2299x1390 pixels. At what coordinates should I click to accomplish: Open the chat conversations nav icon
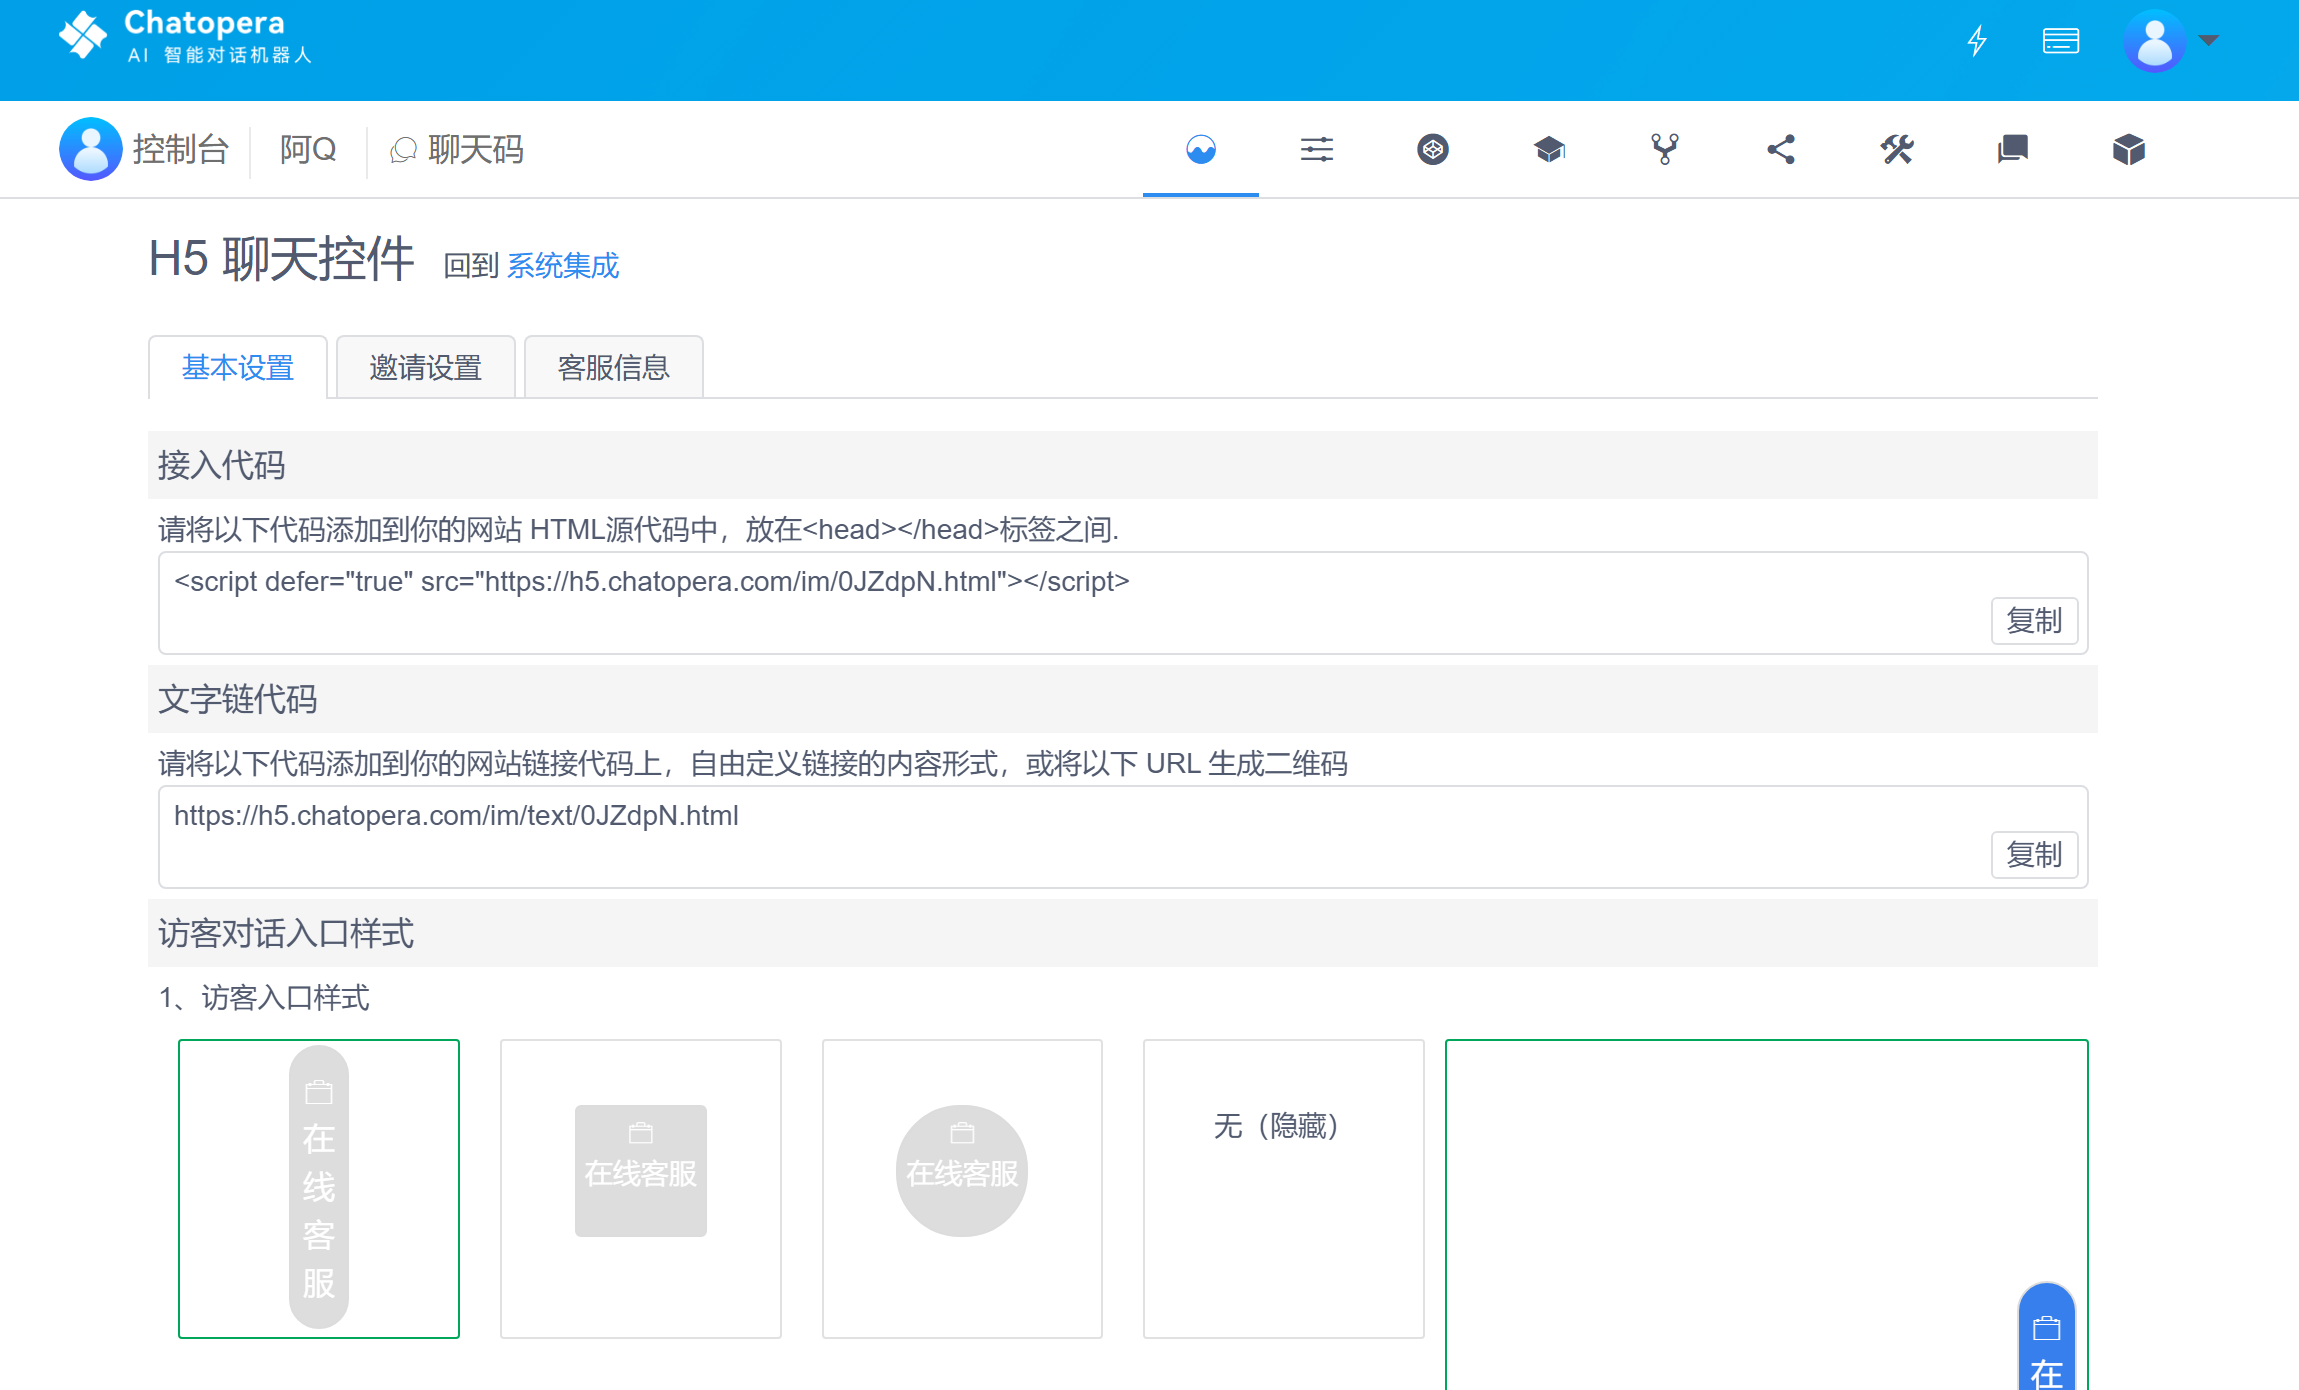click(x=2013, y=150)
